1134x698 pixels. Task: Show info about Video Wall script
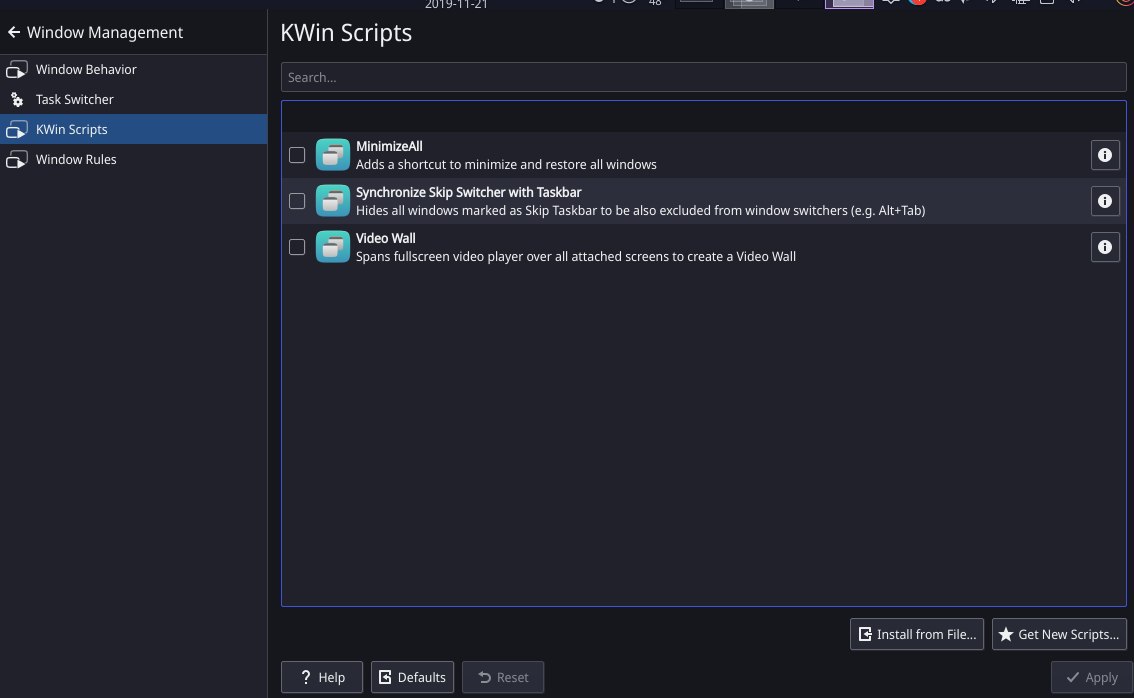click(x=1104, y=247)
